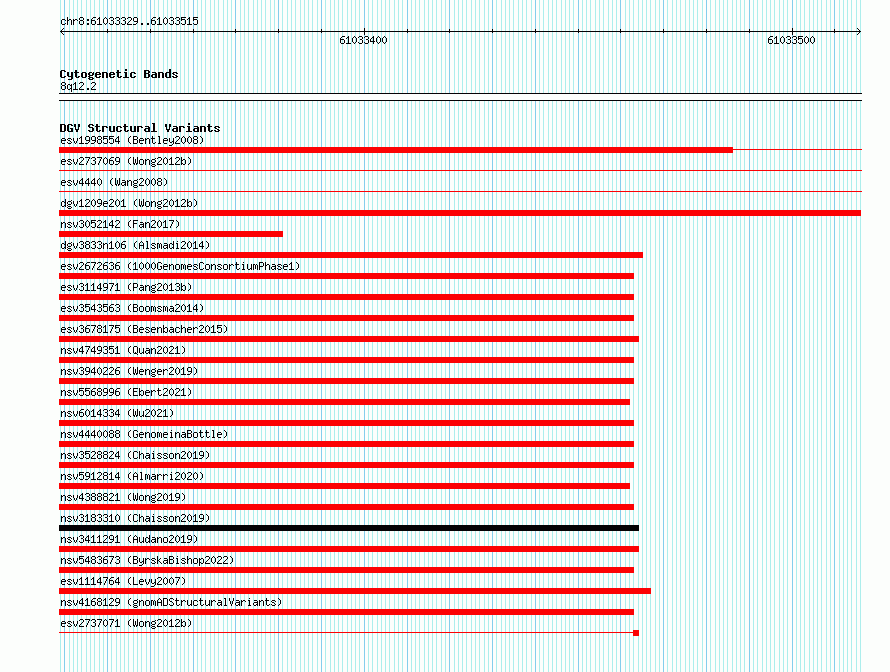The width and height of the screenshot is (890, 672).
Task: Click the black bar for nsv3183310
Action: [349, 528]
